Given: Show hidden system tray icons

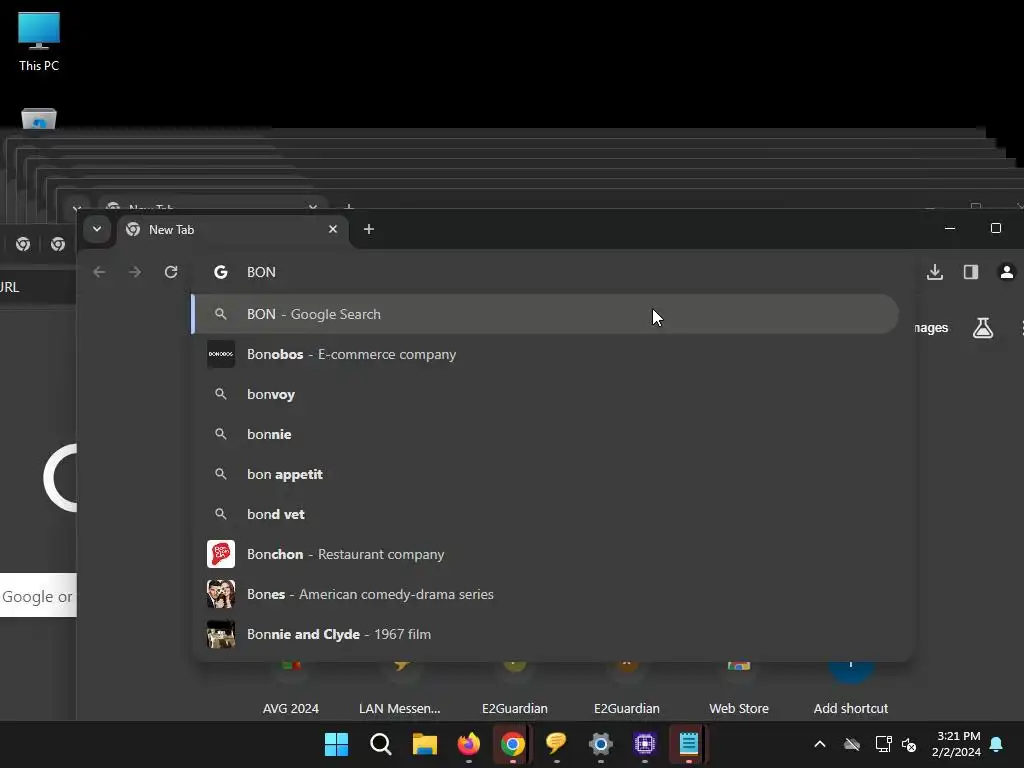Looking at the screenshot, I should click(820, 744).
